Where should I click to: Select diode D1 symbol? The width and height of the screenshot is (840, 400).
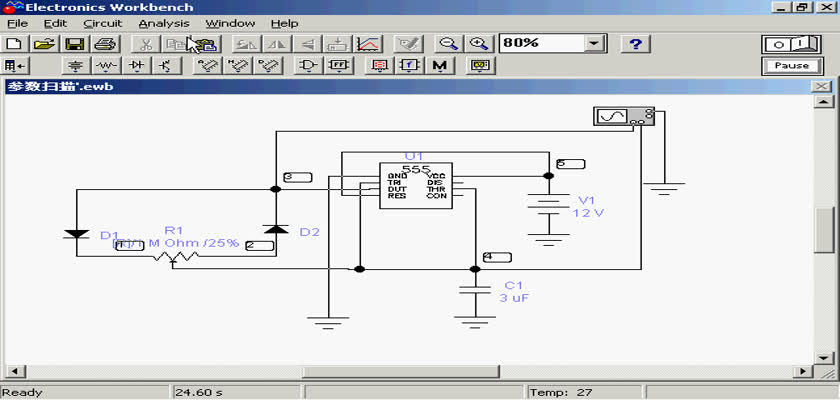pyautogui.click(x=76, y=234)
